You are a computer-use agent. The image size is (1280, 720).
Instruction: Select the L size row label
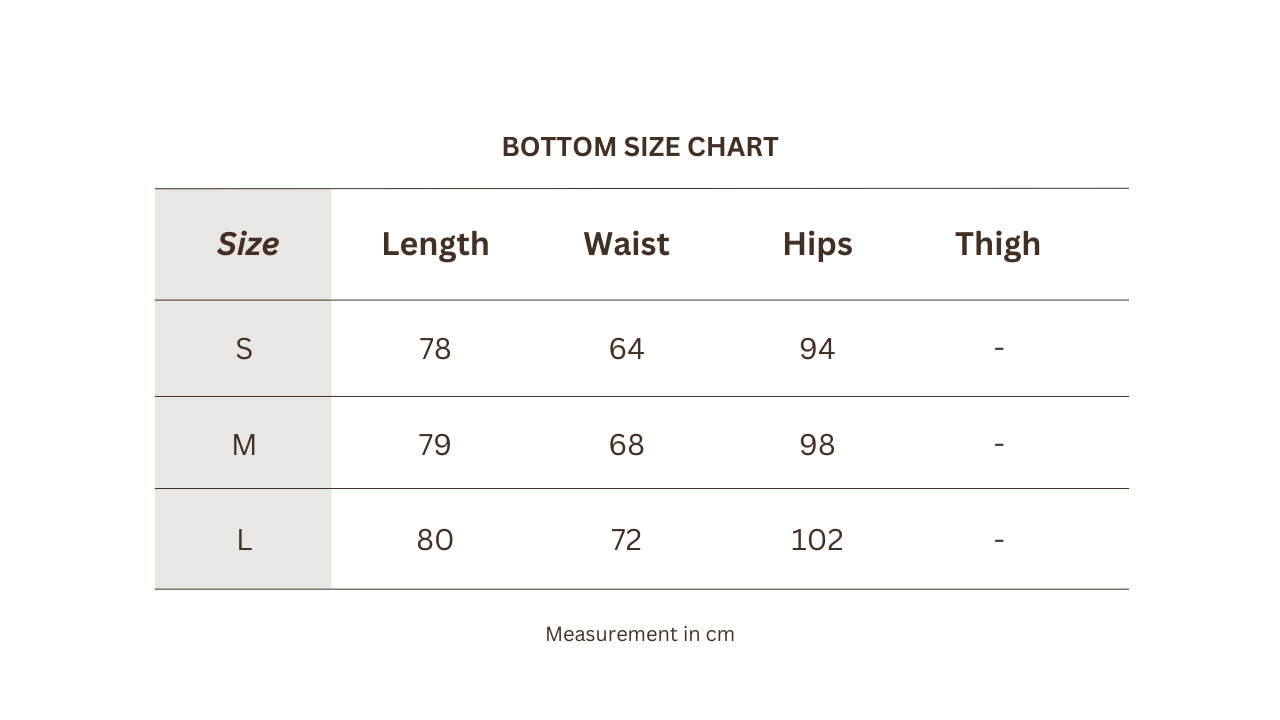pos(244,540)
